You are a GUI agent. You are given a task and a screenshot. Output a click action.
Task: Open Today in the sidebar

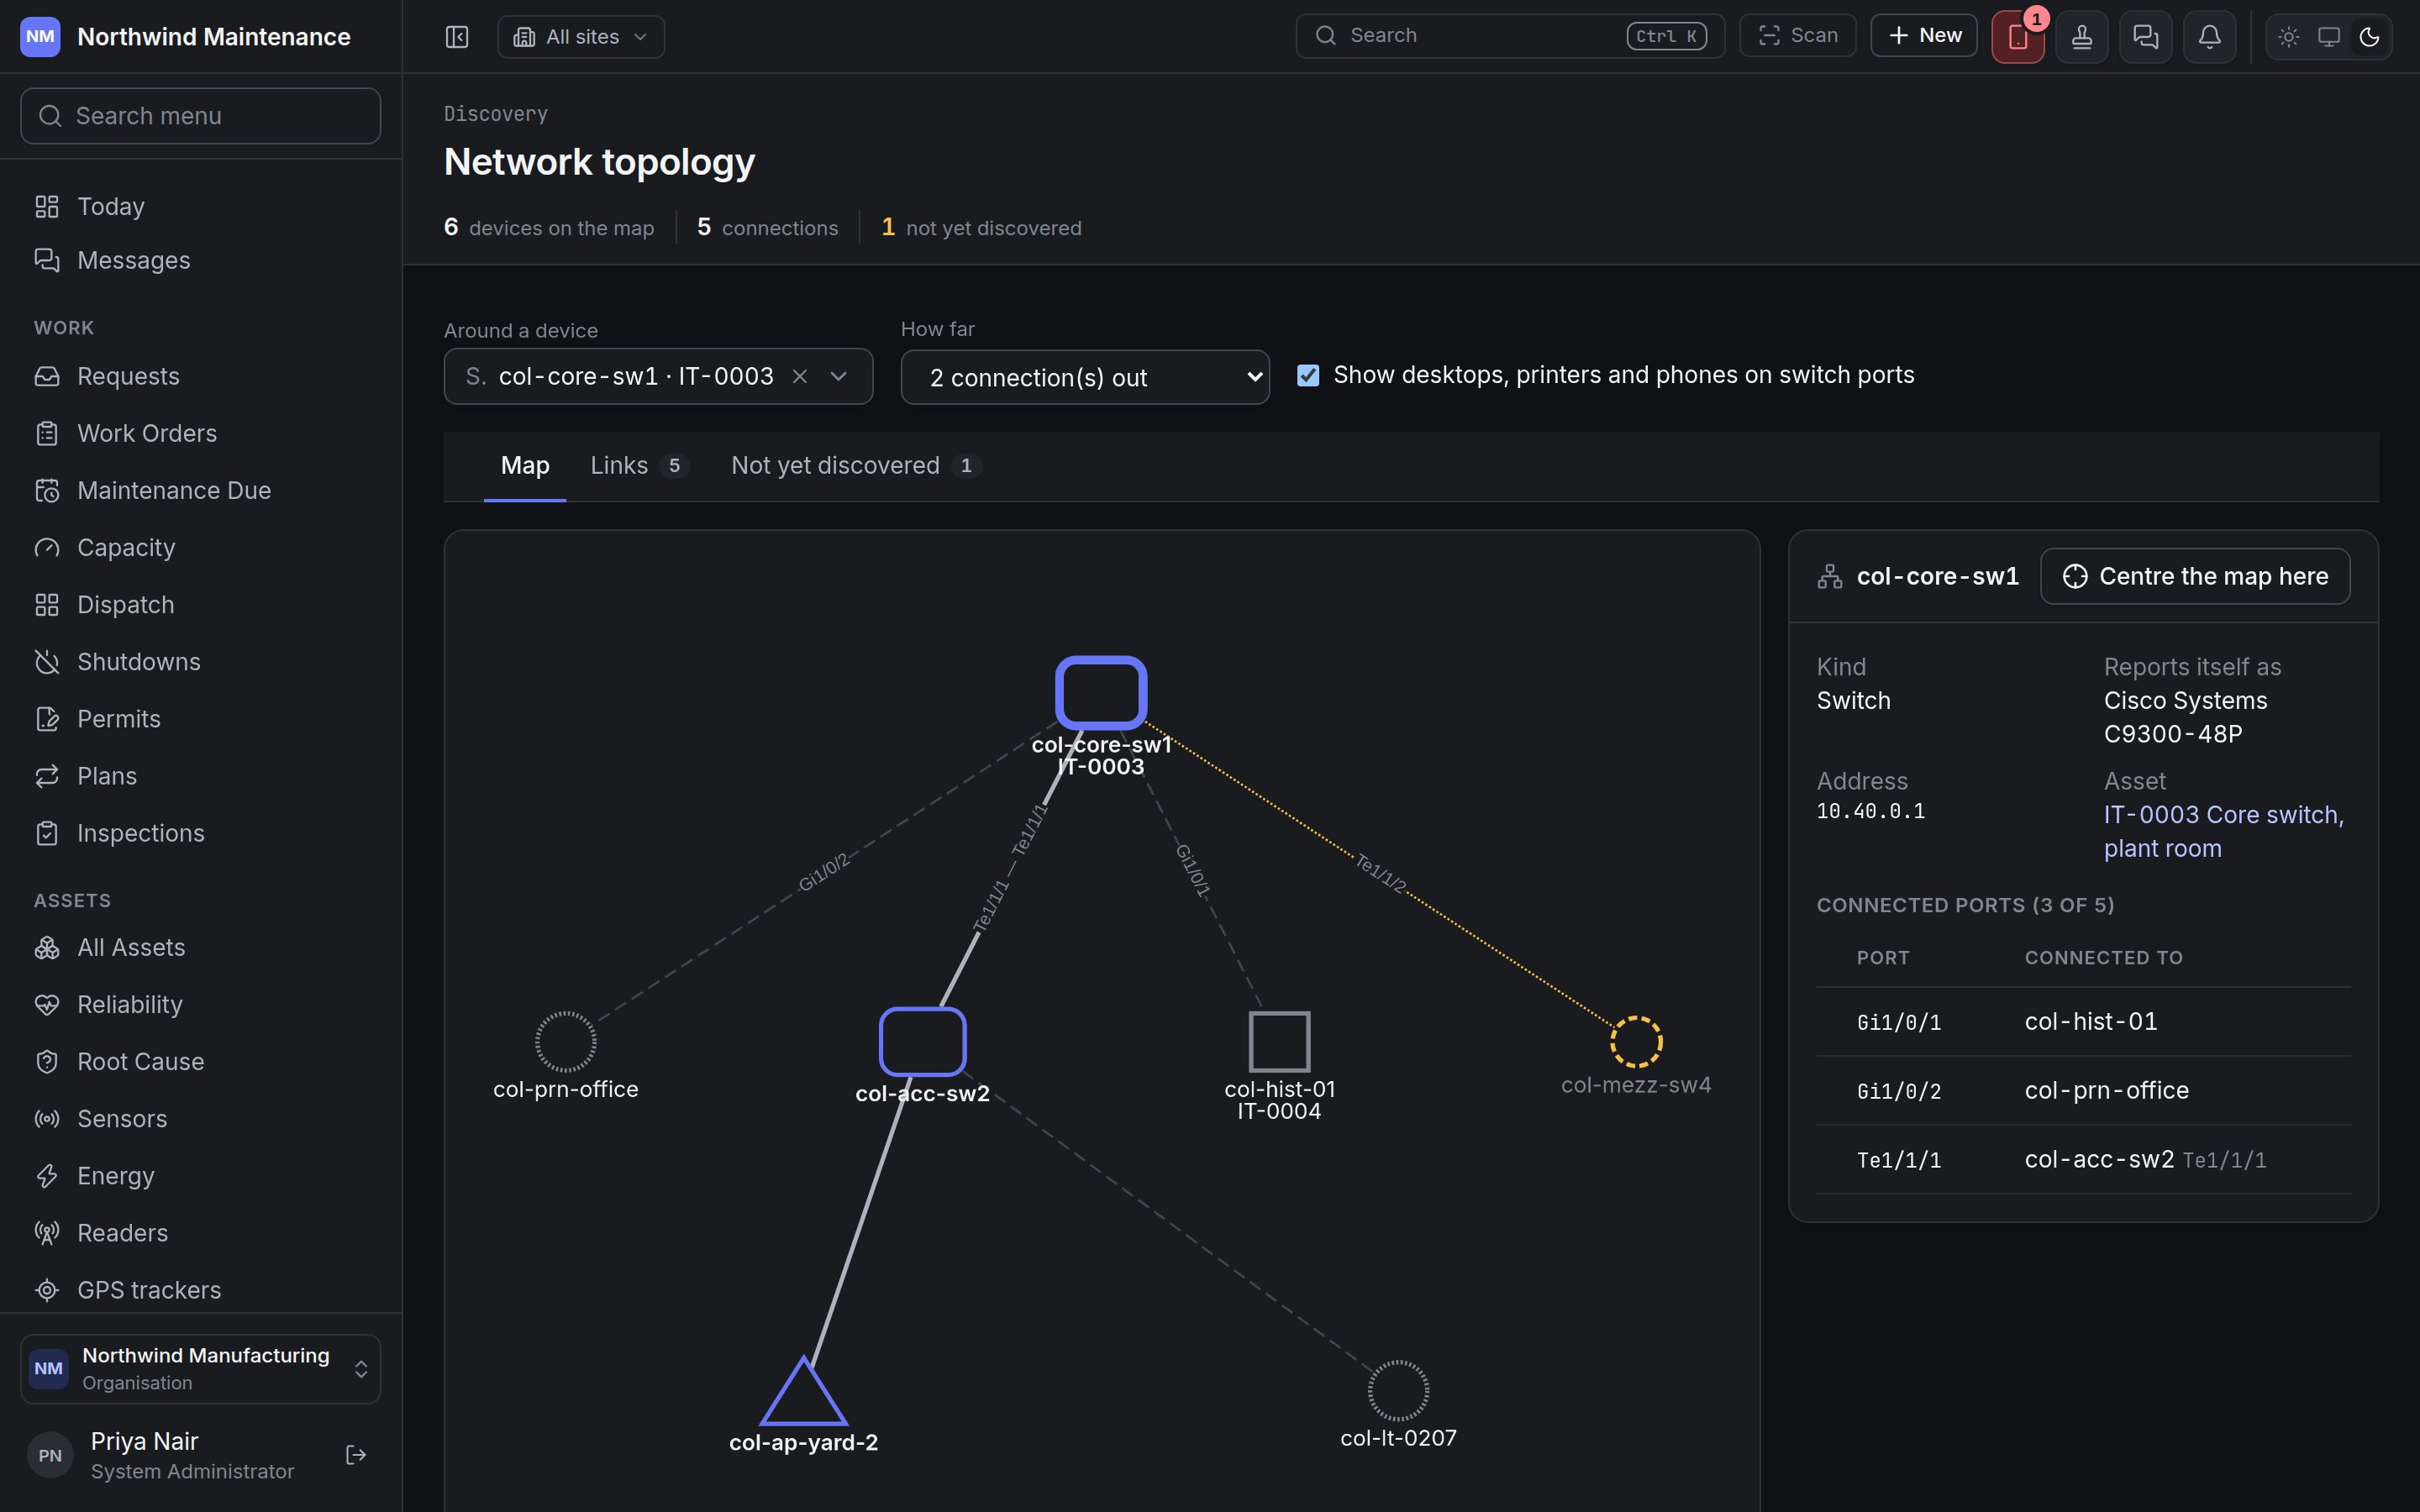coord(200,207)
